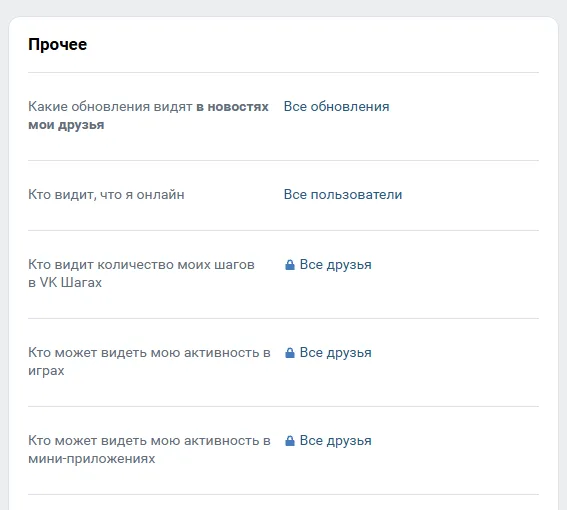Click label about activity in 'мини-приложениях'

coord(149,449)
